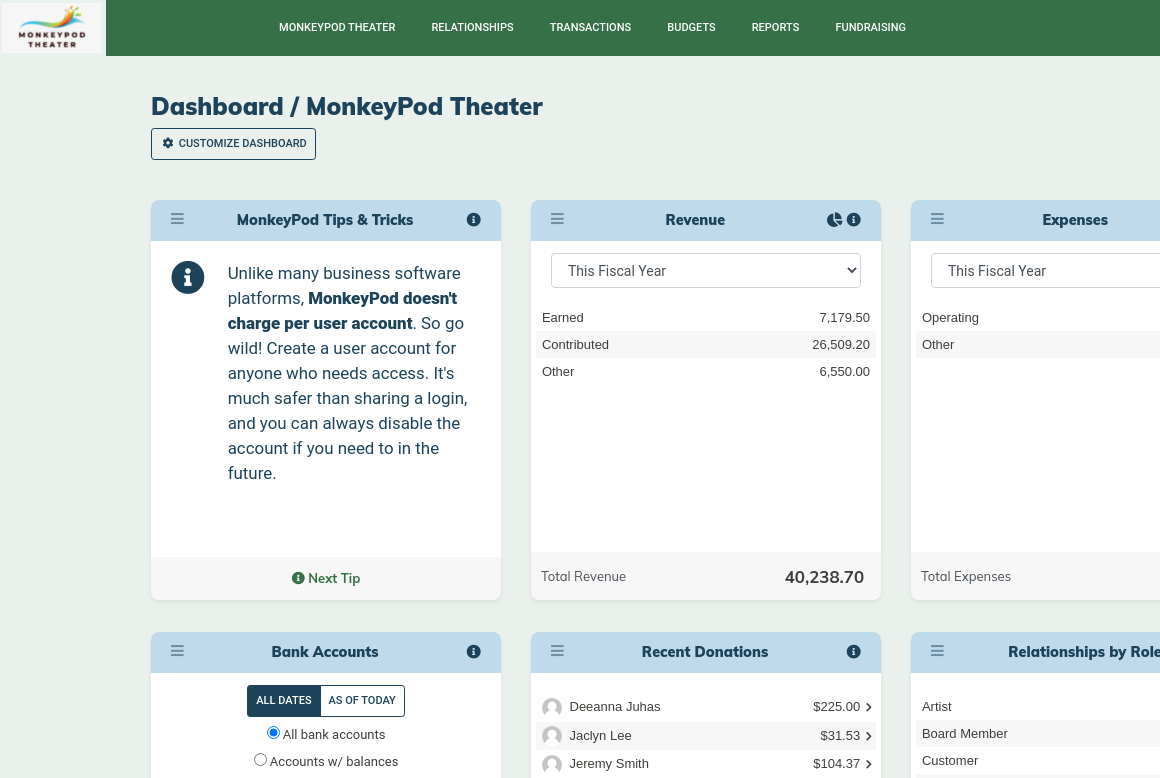Viewport: 1160px width, 778px height.
Task: Open the MonkeyPod Theater menu
Action: (x=337, y=27)
